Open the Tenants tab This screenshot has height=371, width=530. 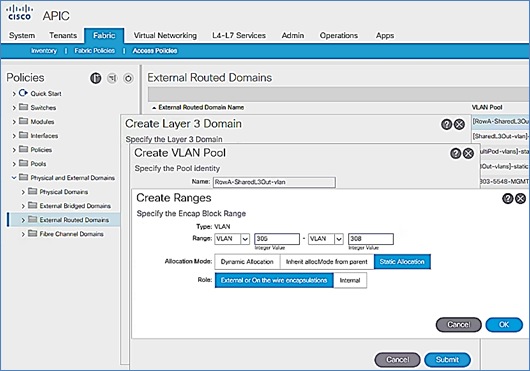point(63,35)
